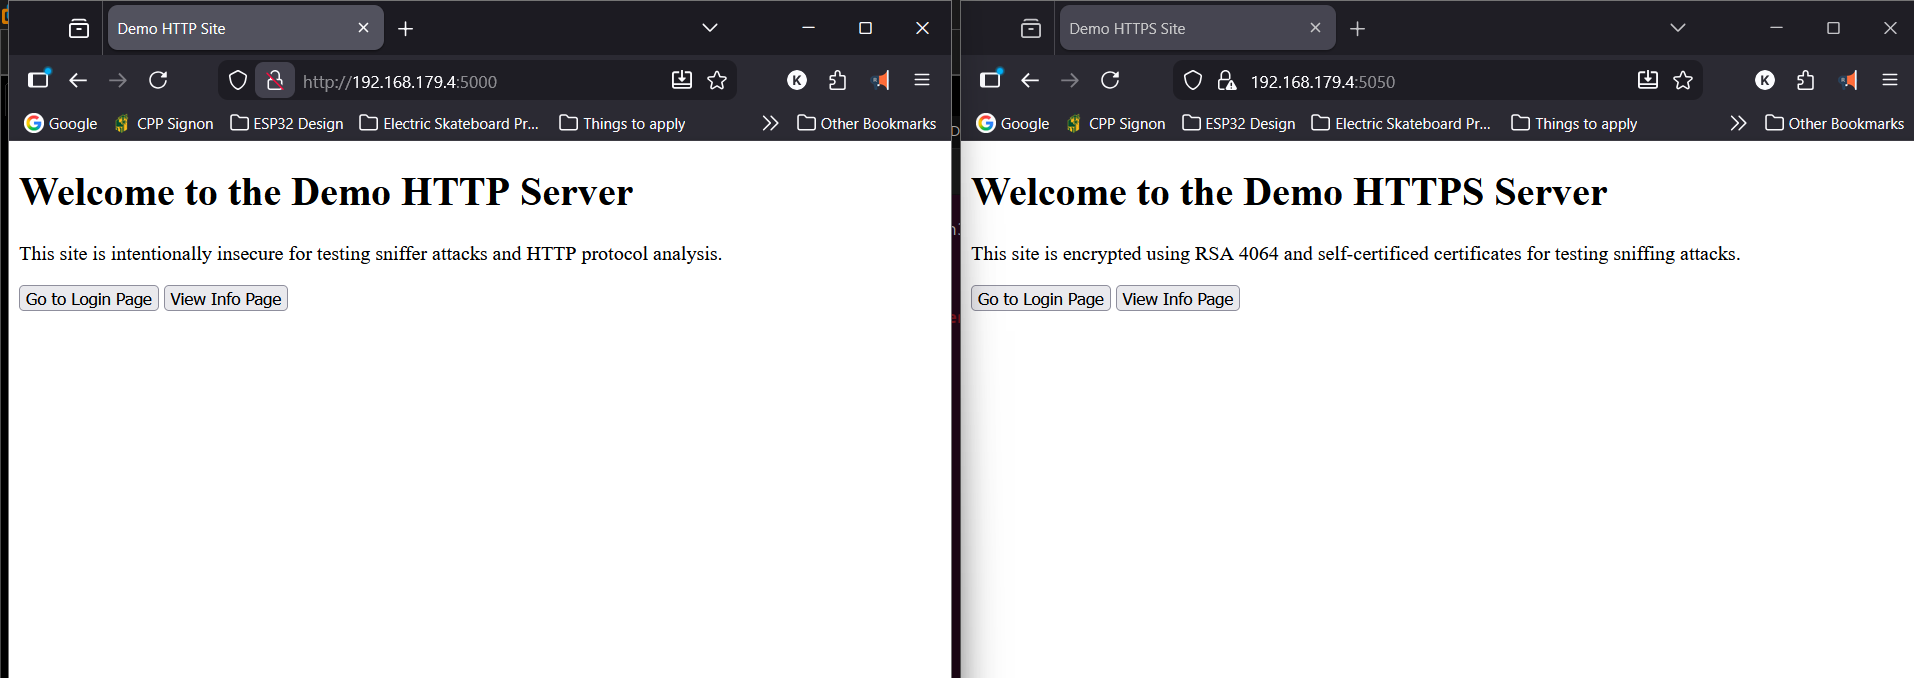Image resolution: width=1914 pixels, height=678 pixels.
Task: Click Go to Login Page on HTTP server
Action: coord(89,299)
